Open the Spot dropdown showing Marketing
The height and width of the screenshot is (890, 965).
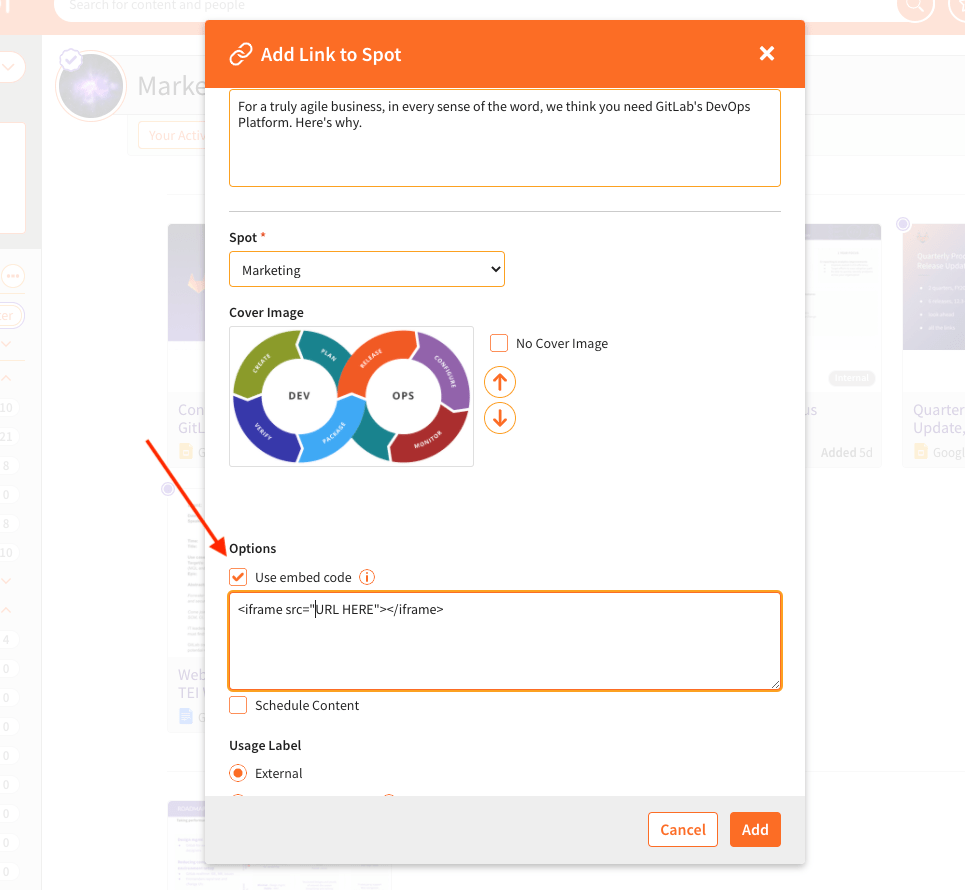point(367,270)
